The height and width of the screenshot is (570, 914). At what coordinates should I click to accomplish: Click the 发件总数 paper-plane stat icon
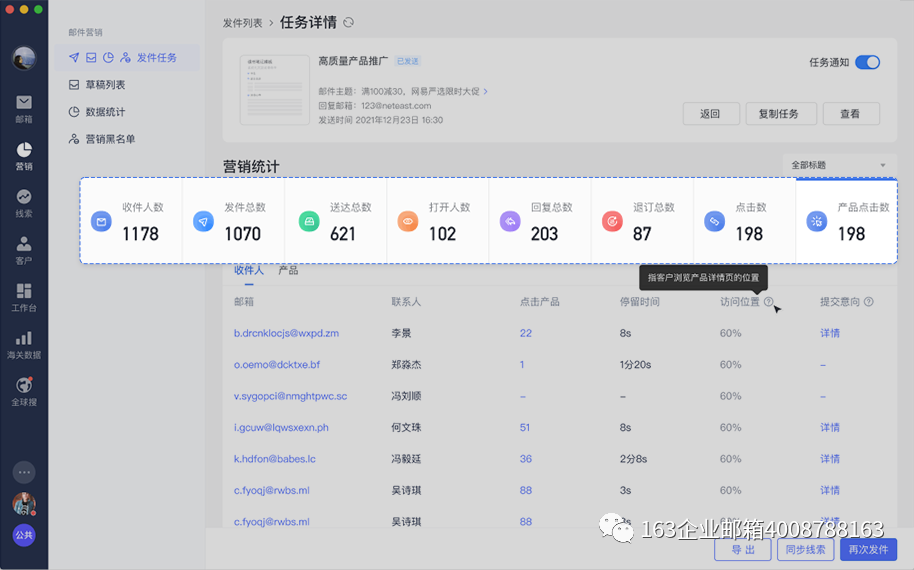point(203,221)
